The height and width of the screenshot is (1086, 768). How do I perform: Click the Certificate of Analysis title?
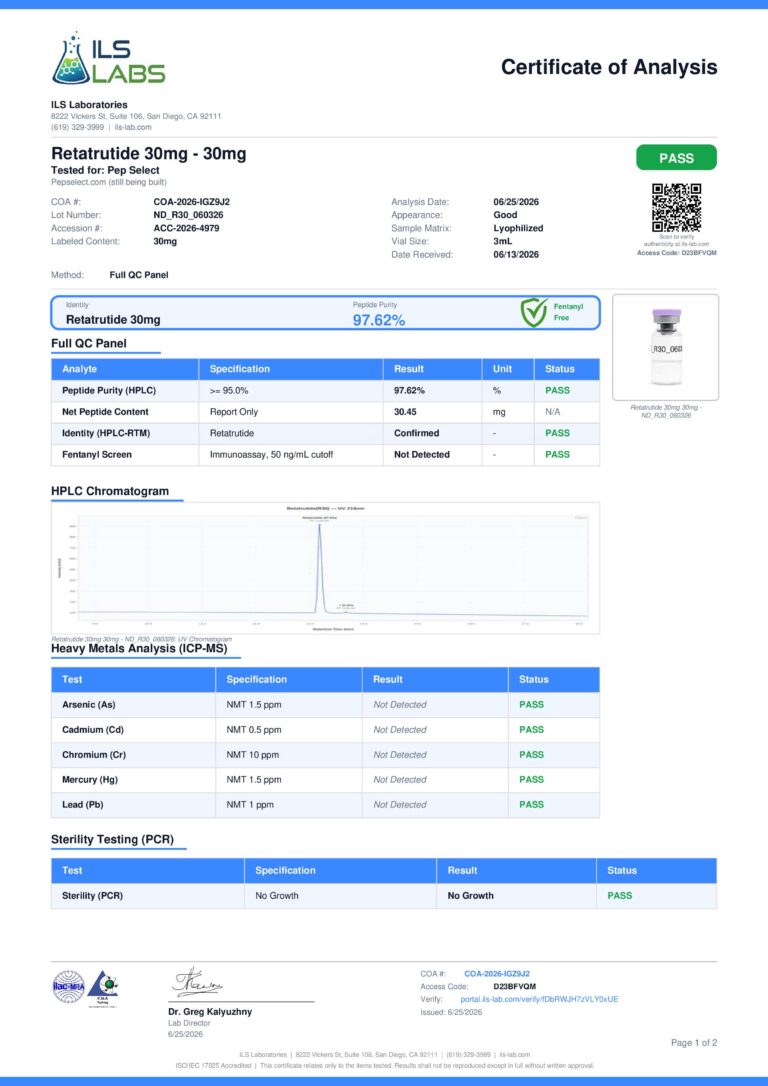click(x=609, y=67)
